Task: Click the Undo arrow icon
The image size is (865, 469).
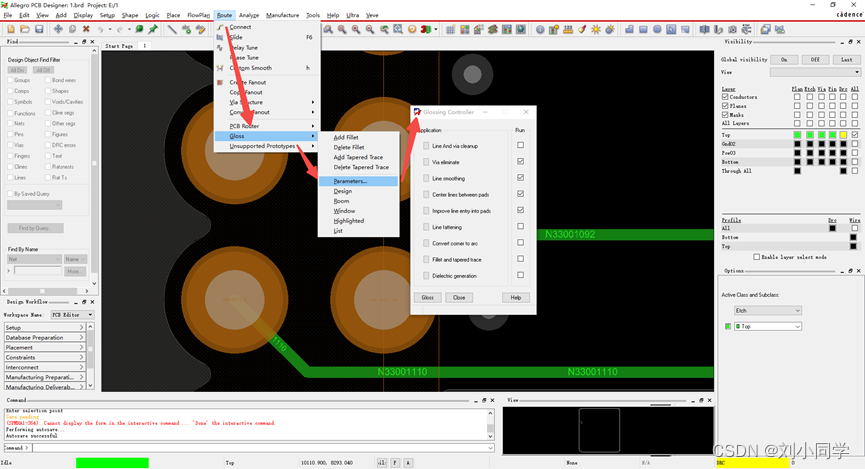Action: point(101,29)
